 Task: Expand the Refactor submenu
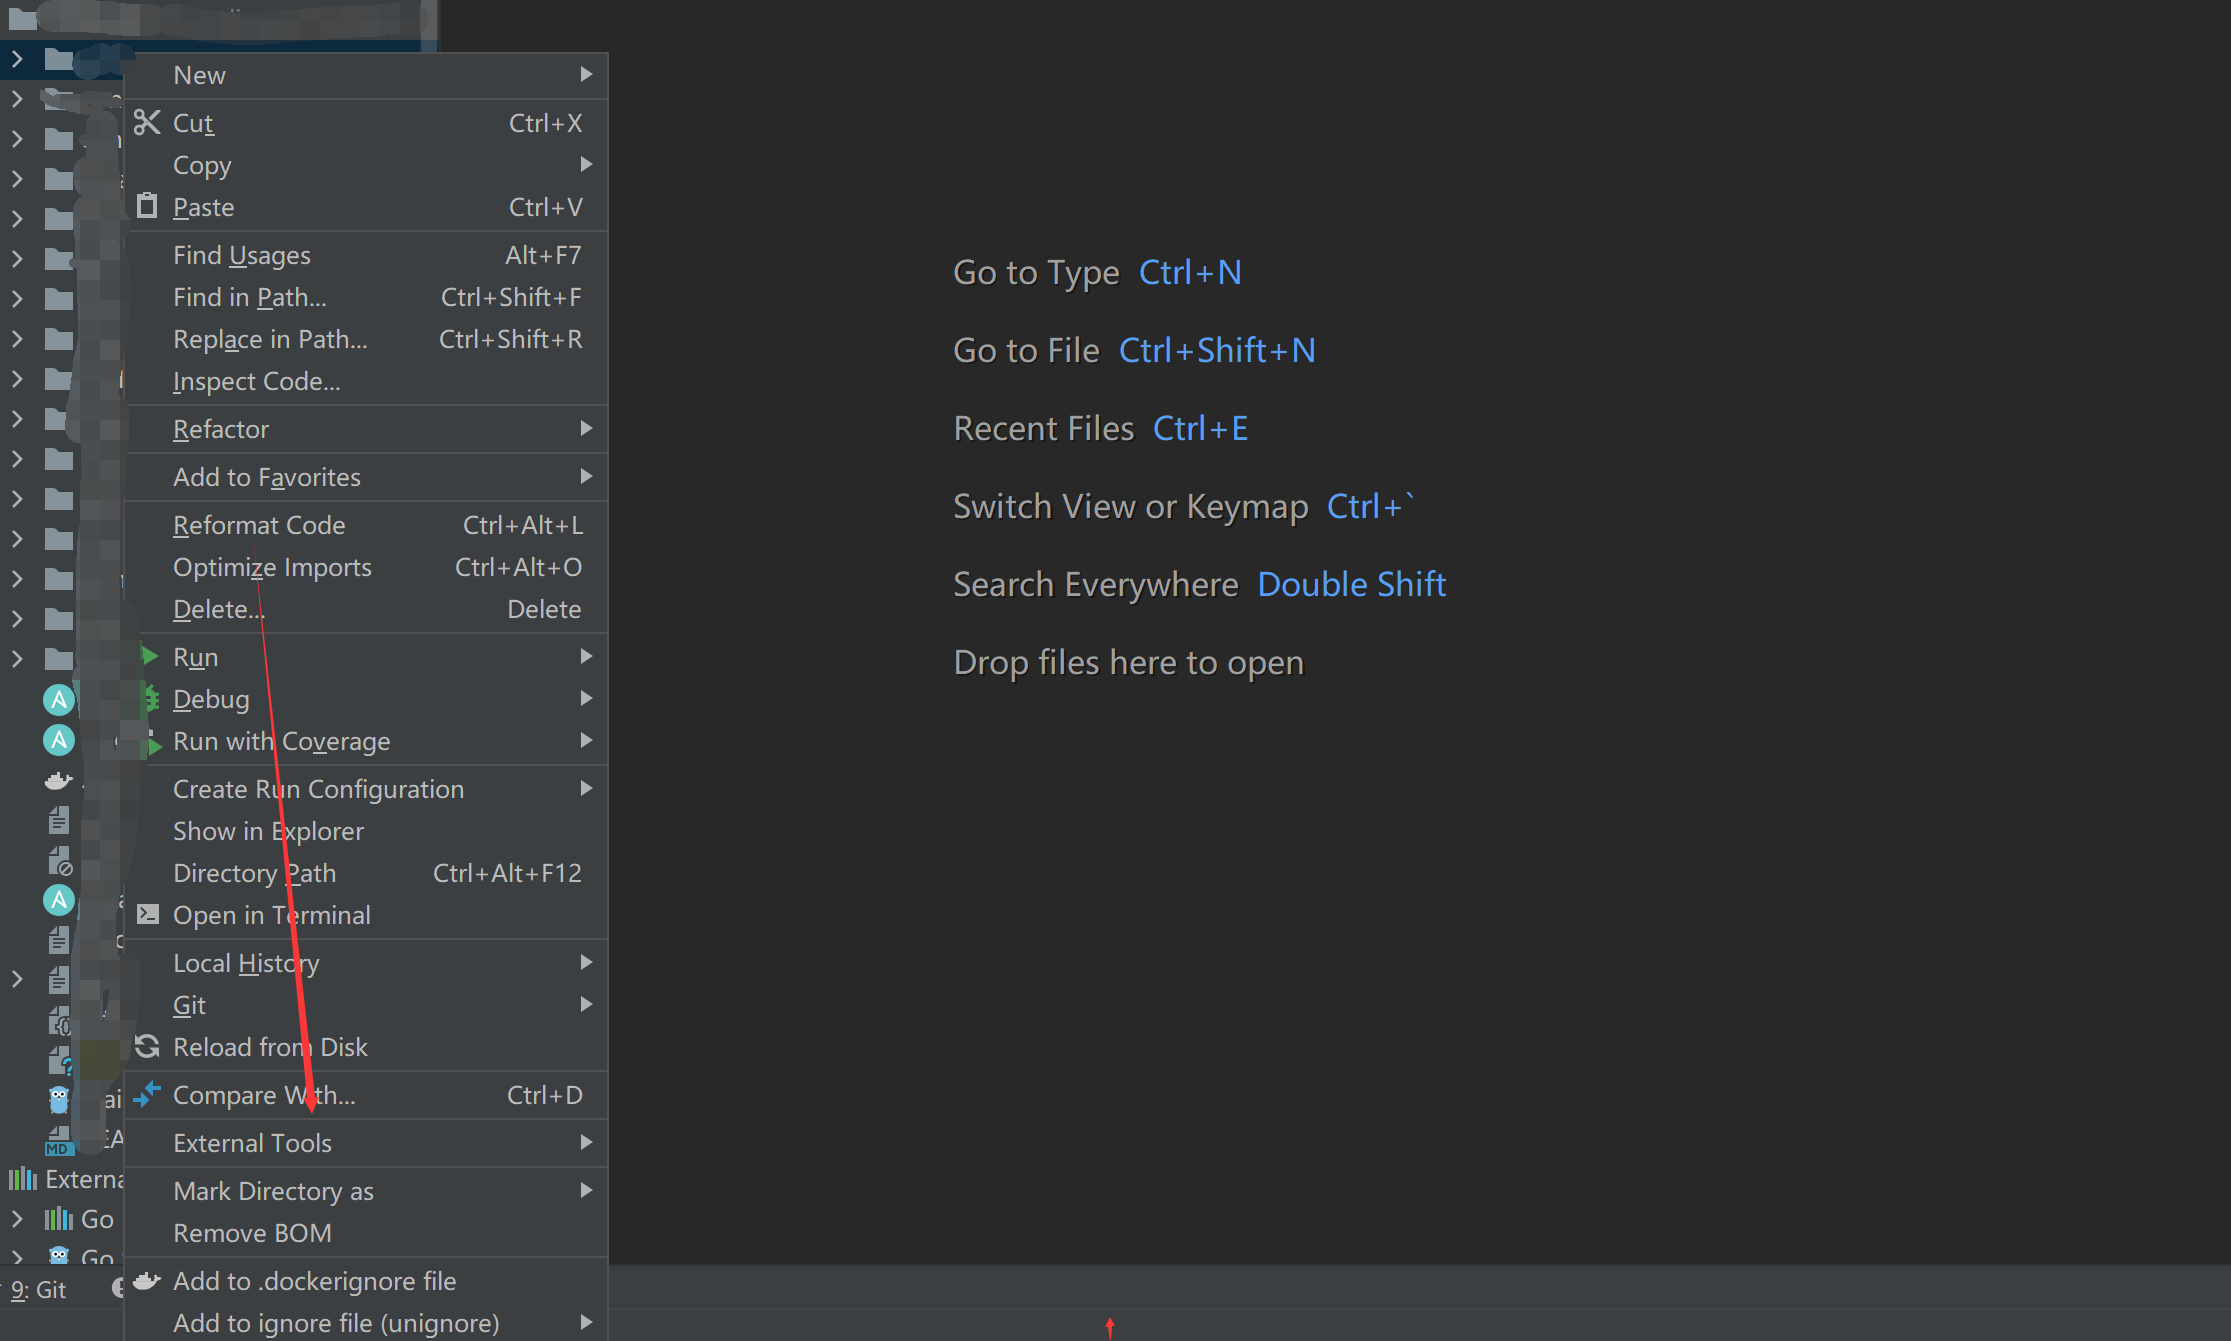(x=368, y=427)
